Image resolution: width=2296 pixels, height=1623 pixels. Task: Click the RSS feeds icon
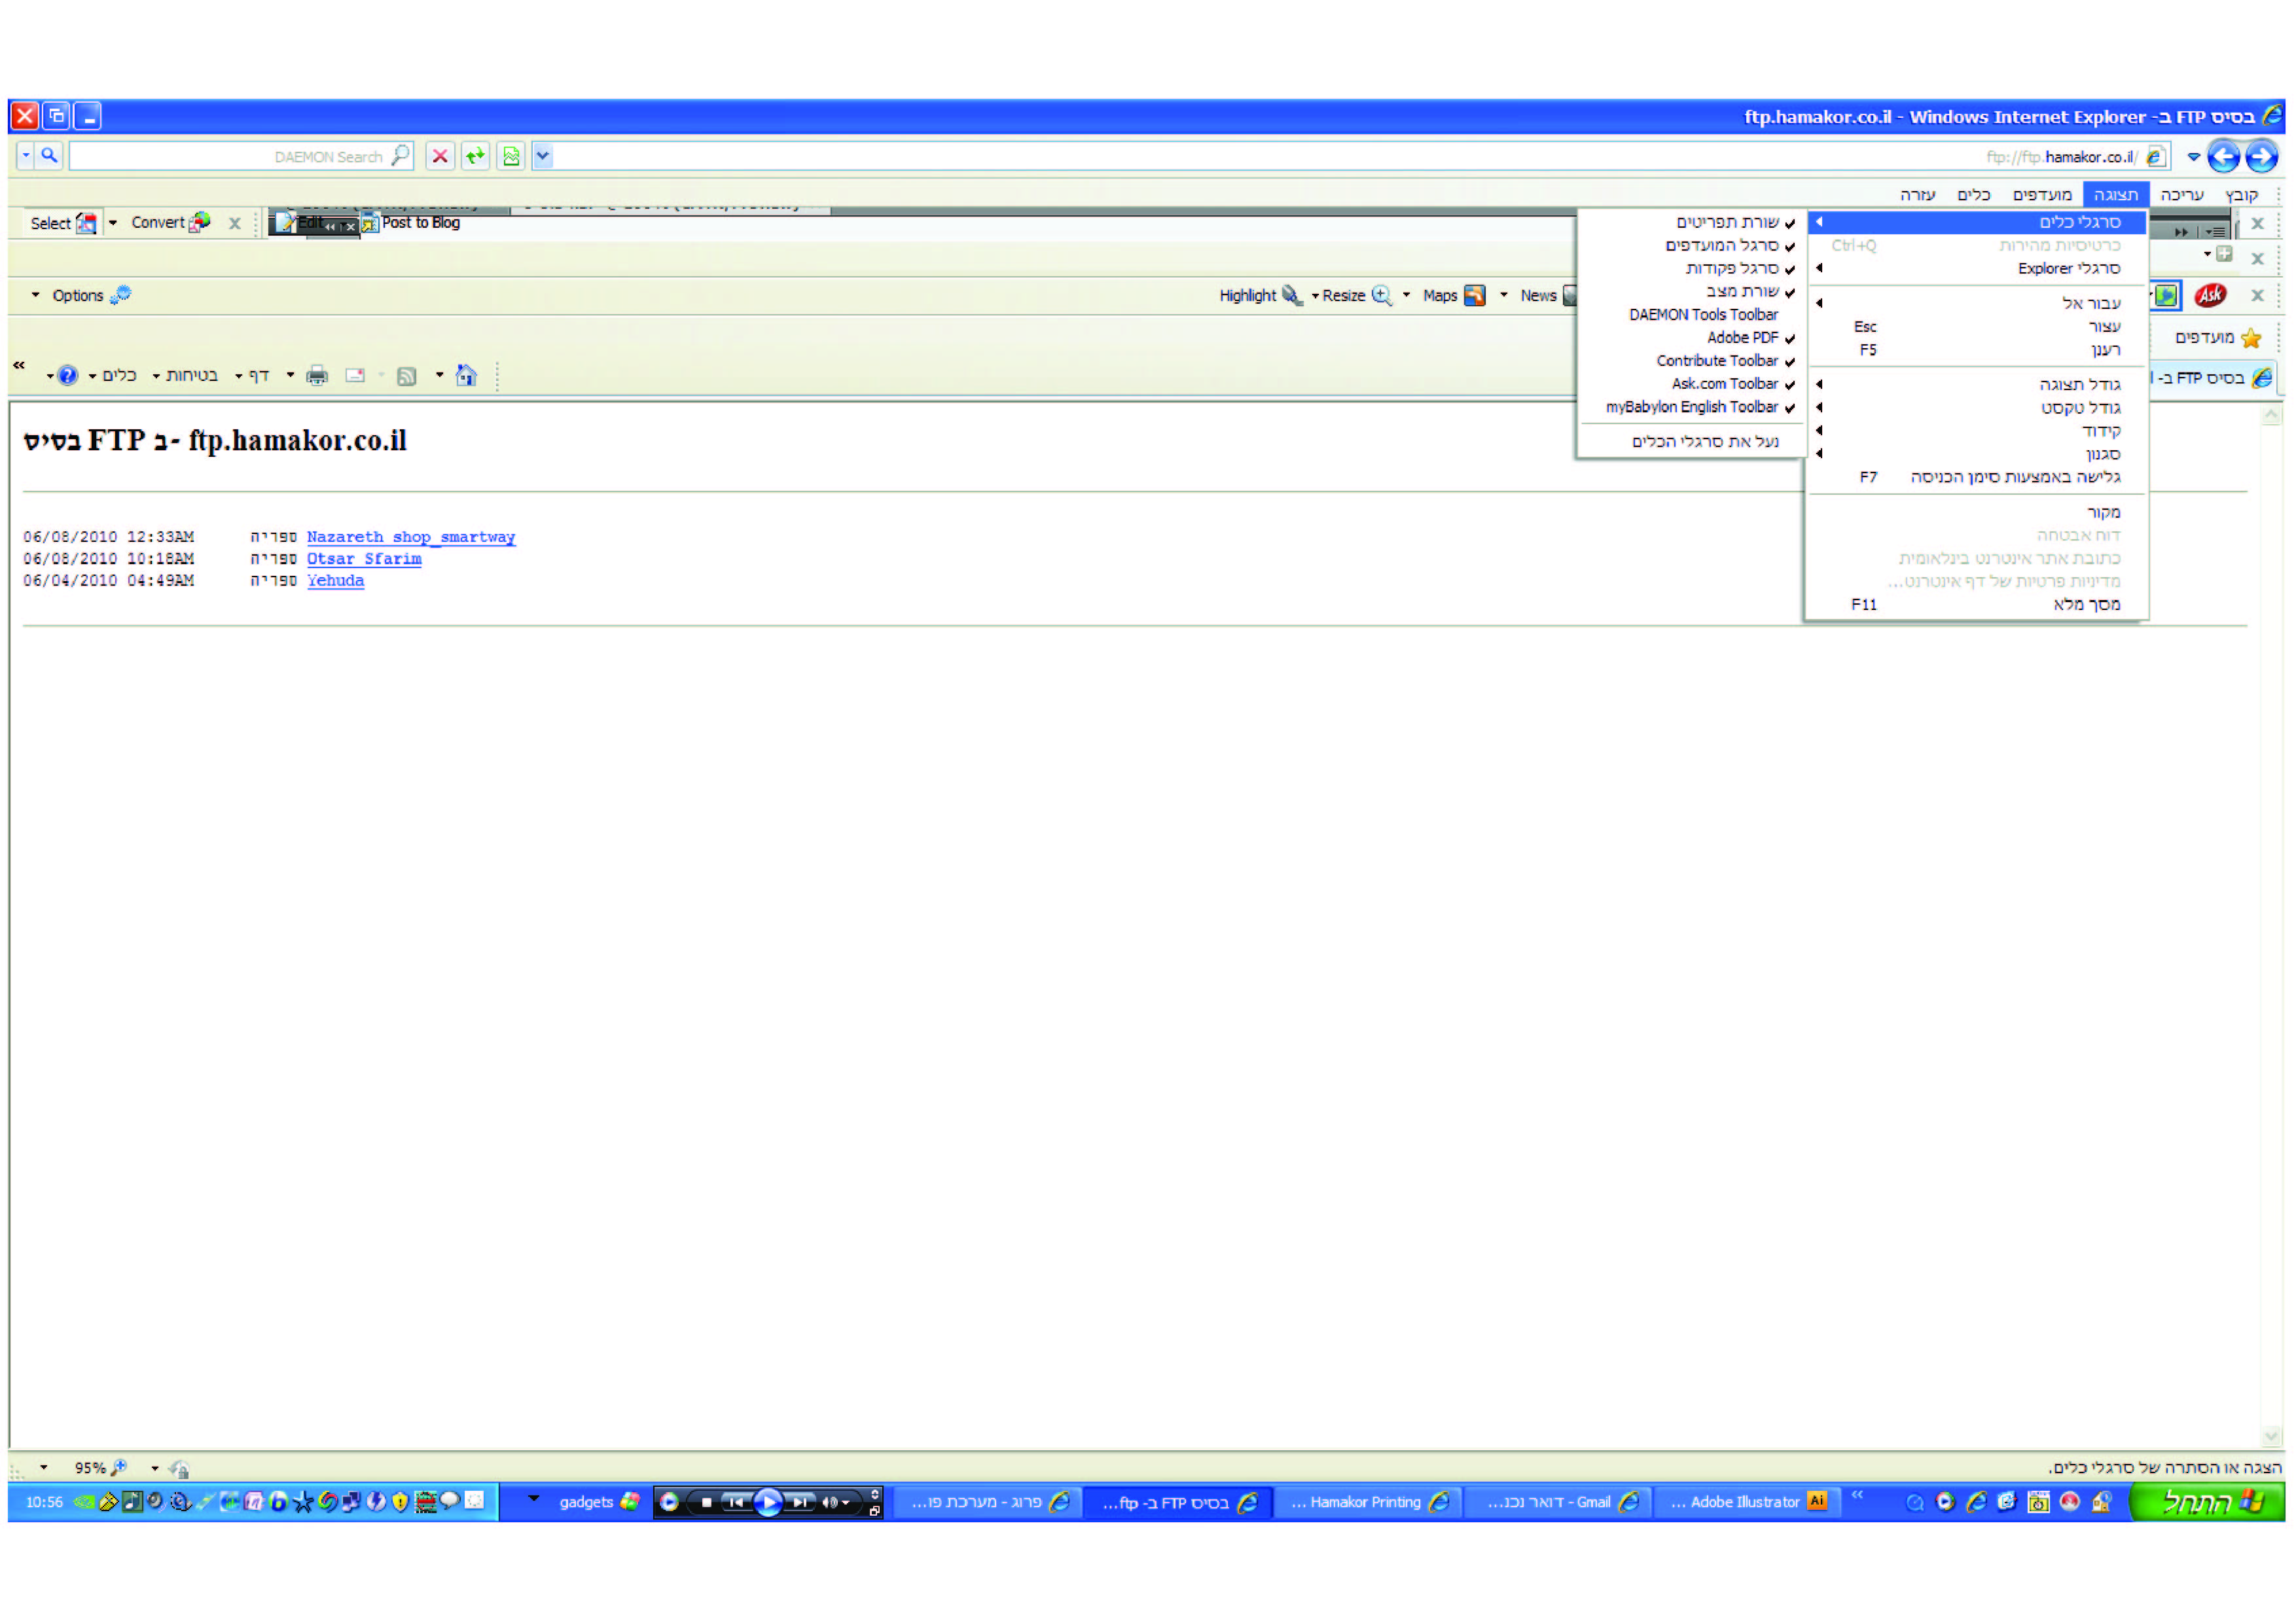(x=406, y=376)
